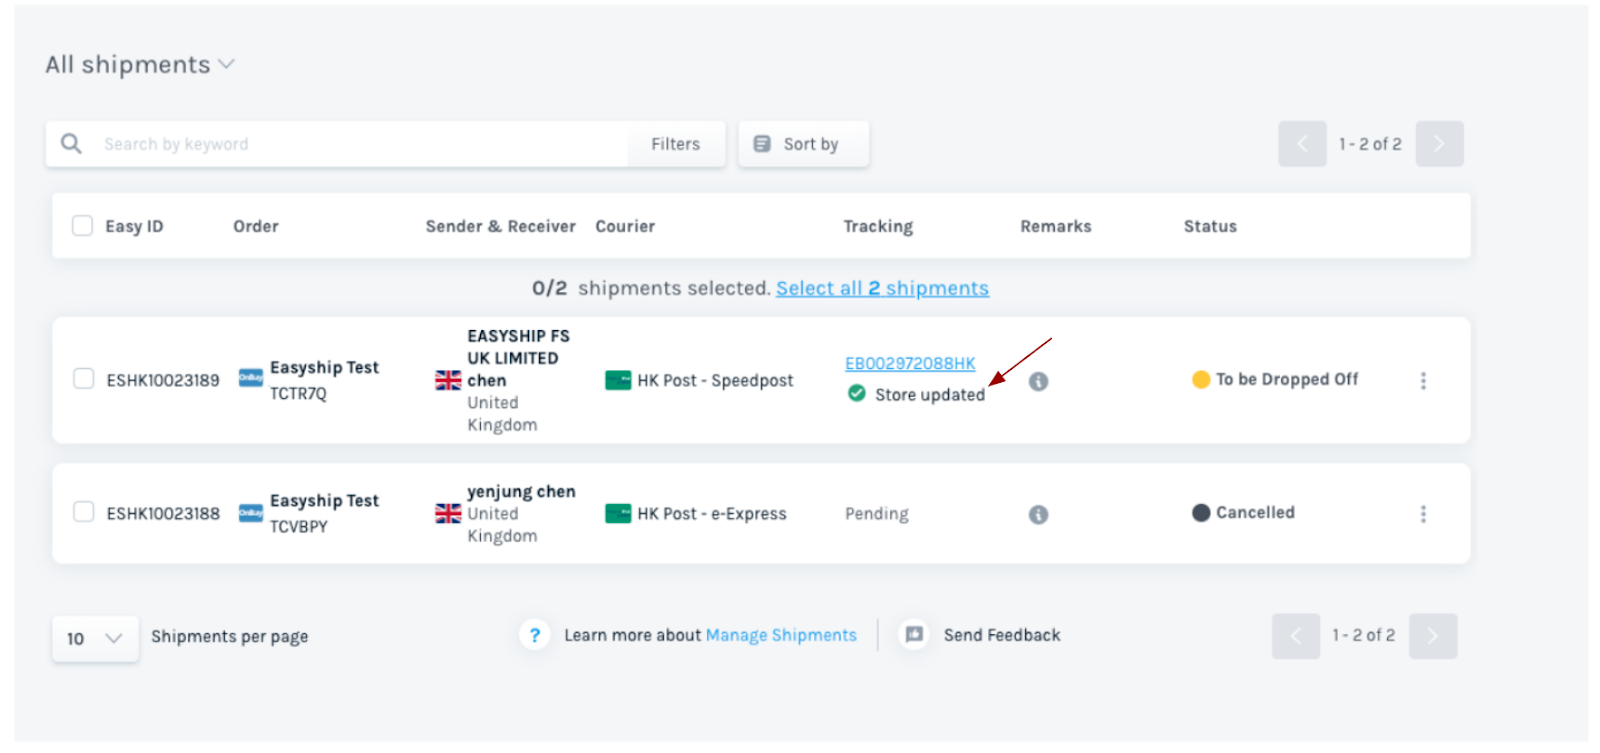Click info icon for shipment ESHK10023189
Screen dimensions: 1600x753
click(x=1038, y=382)
